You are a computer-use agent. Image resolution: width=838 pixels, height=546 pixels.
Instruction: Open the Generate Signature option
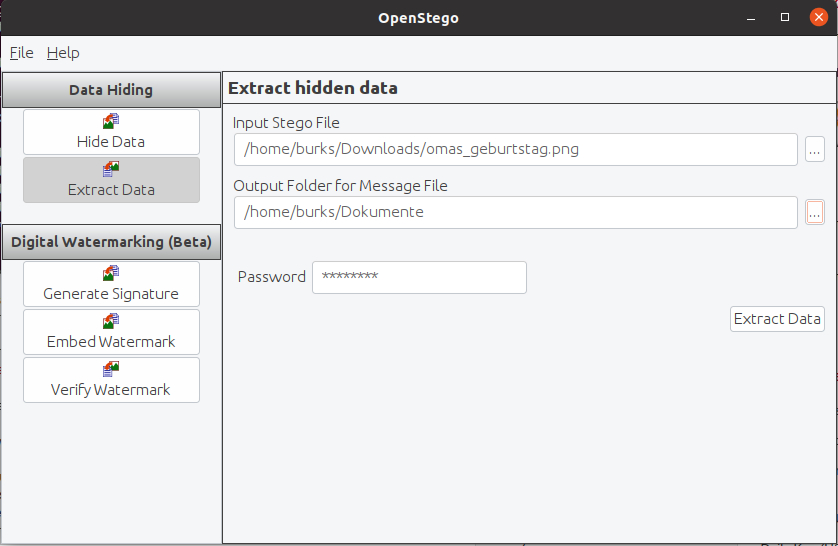tap(111, 284)
